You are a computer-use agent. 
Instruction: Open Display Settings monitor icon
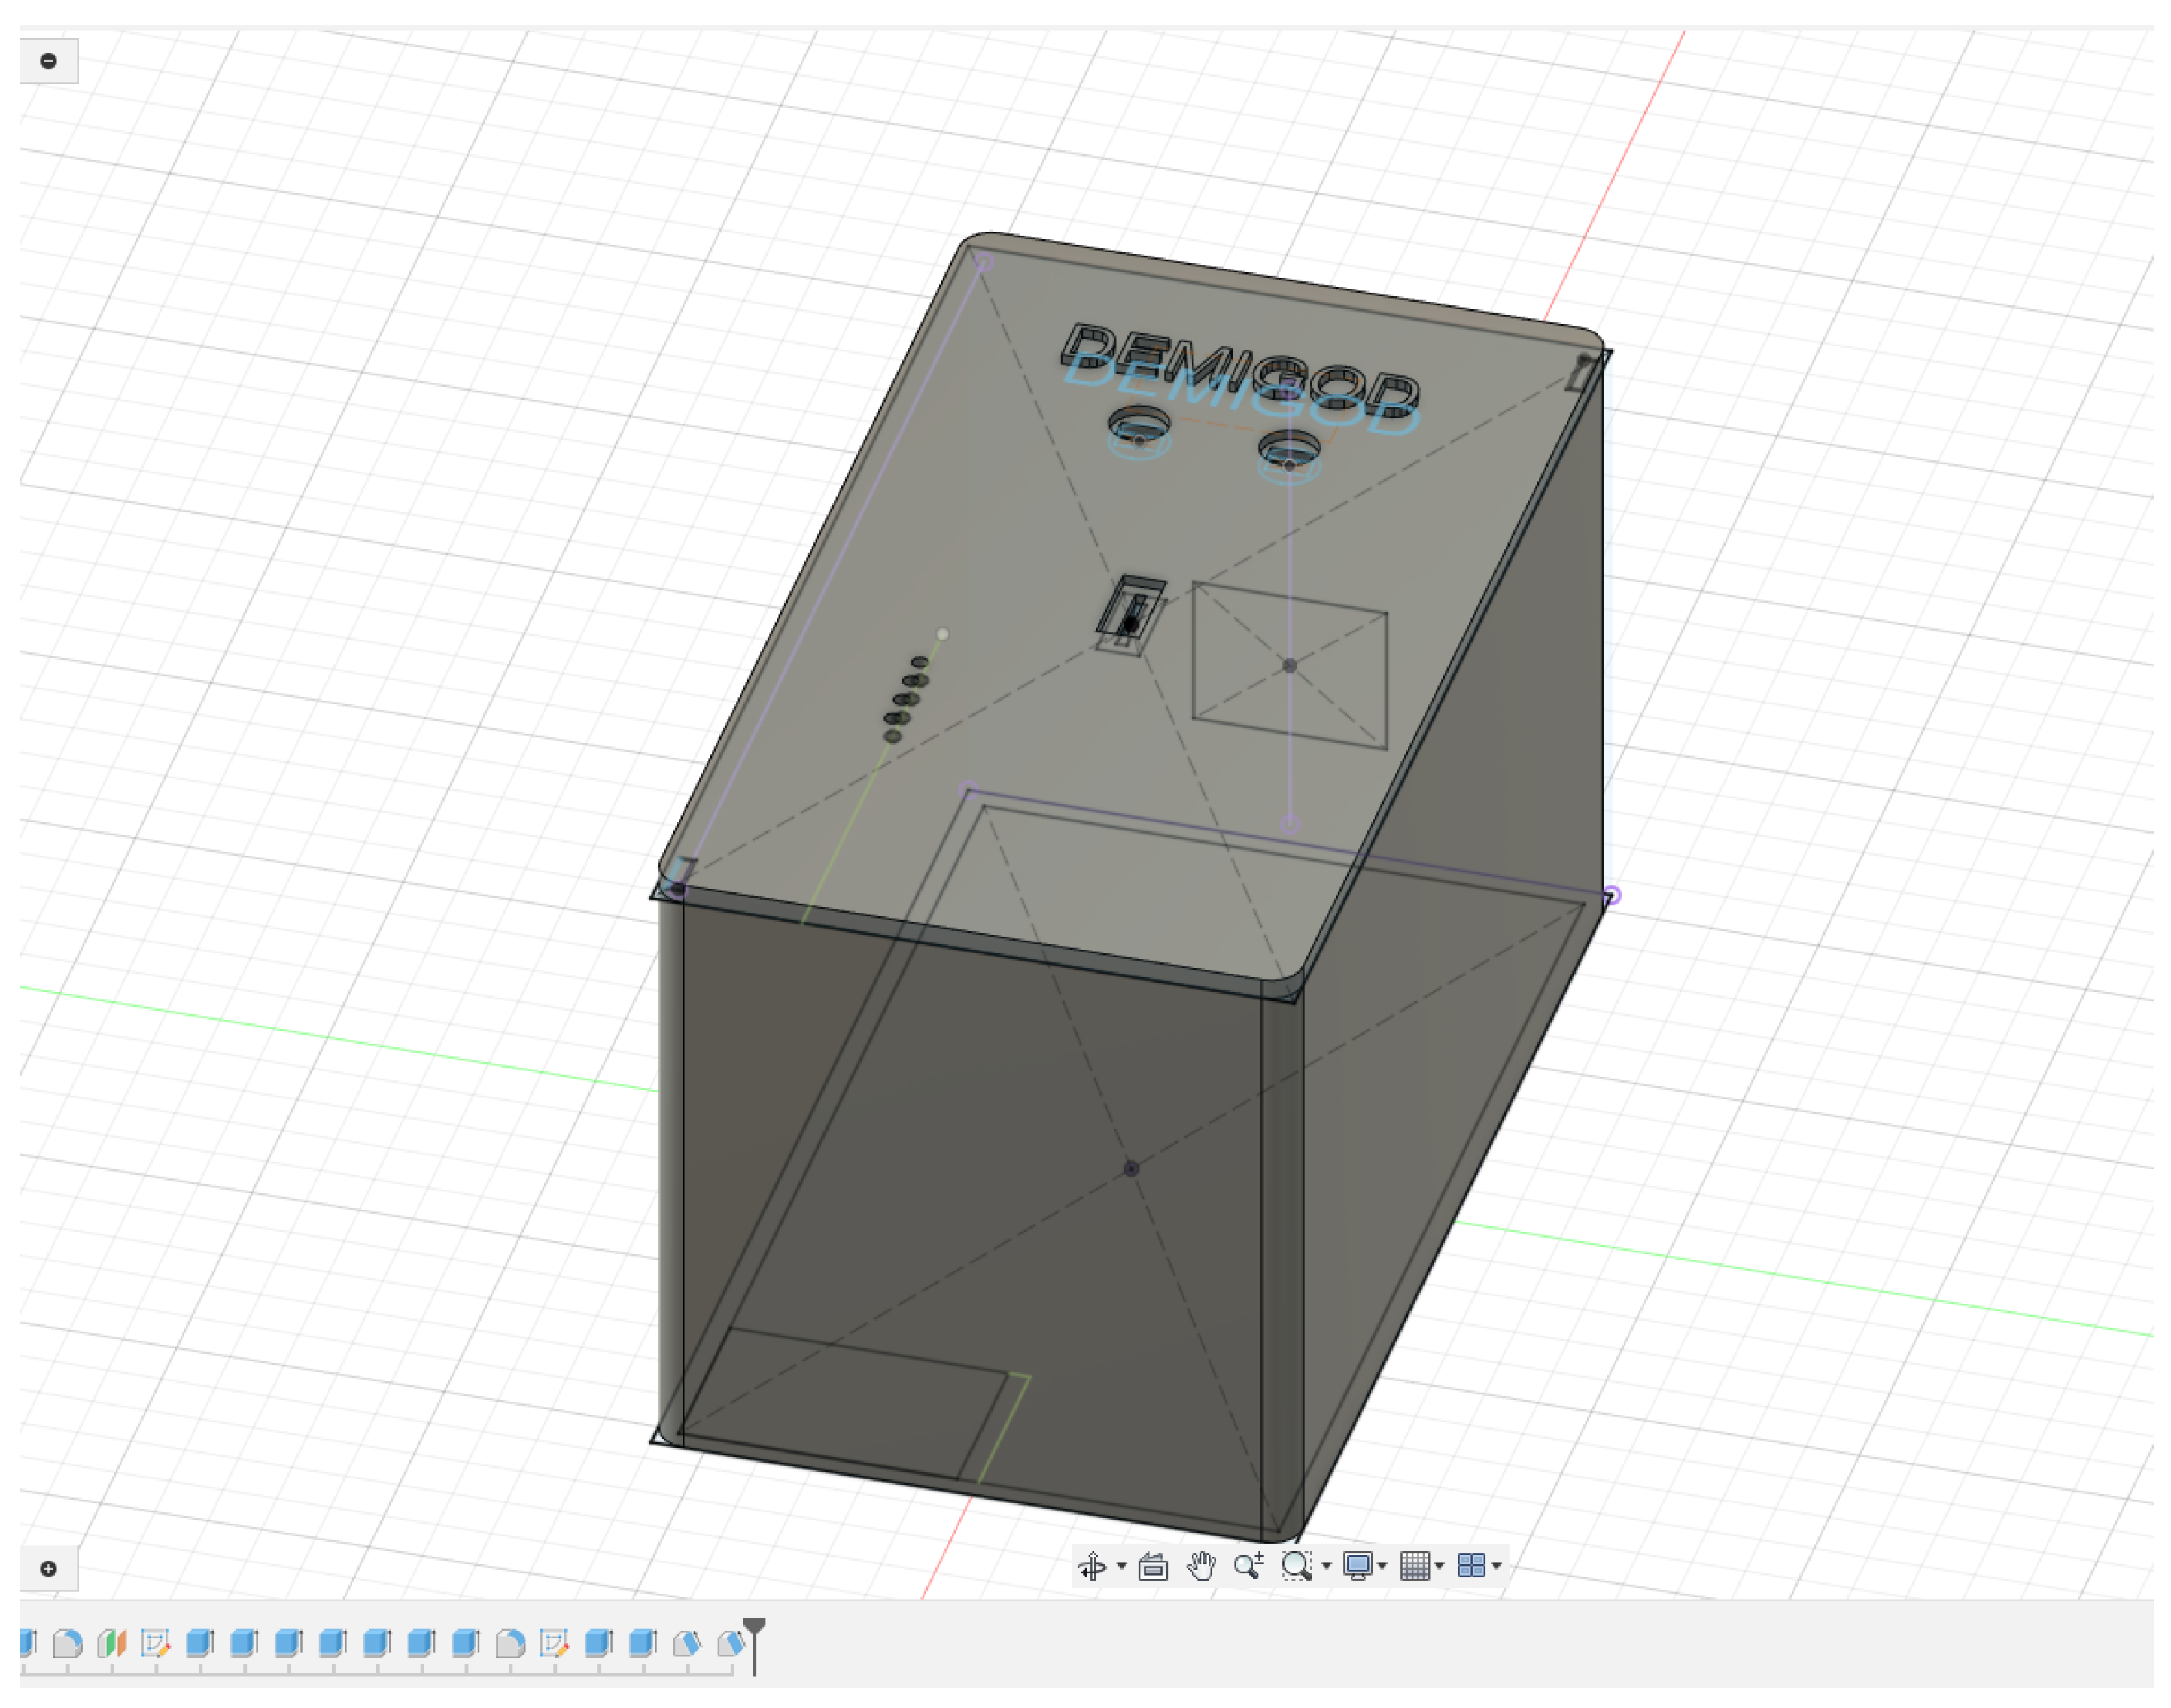coord(1357,1566)
